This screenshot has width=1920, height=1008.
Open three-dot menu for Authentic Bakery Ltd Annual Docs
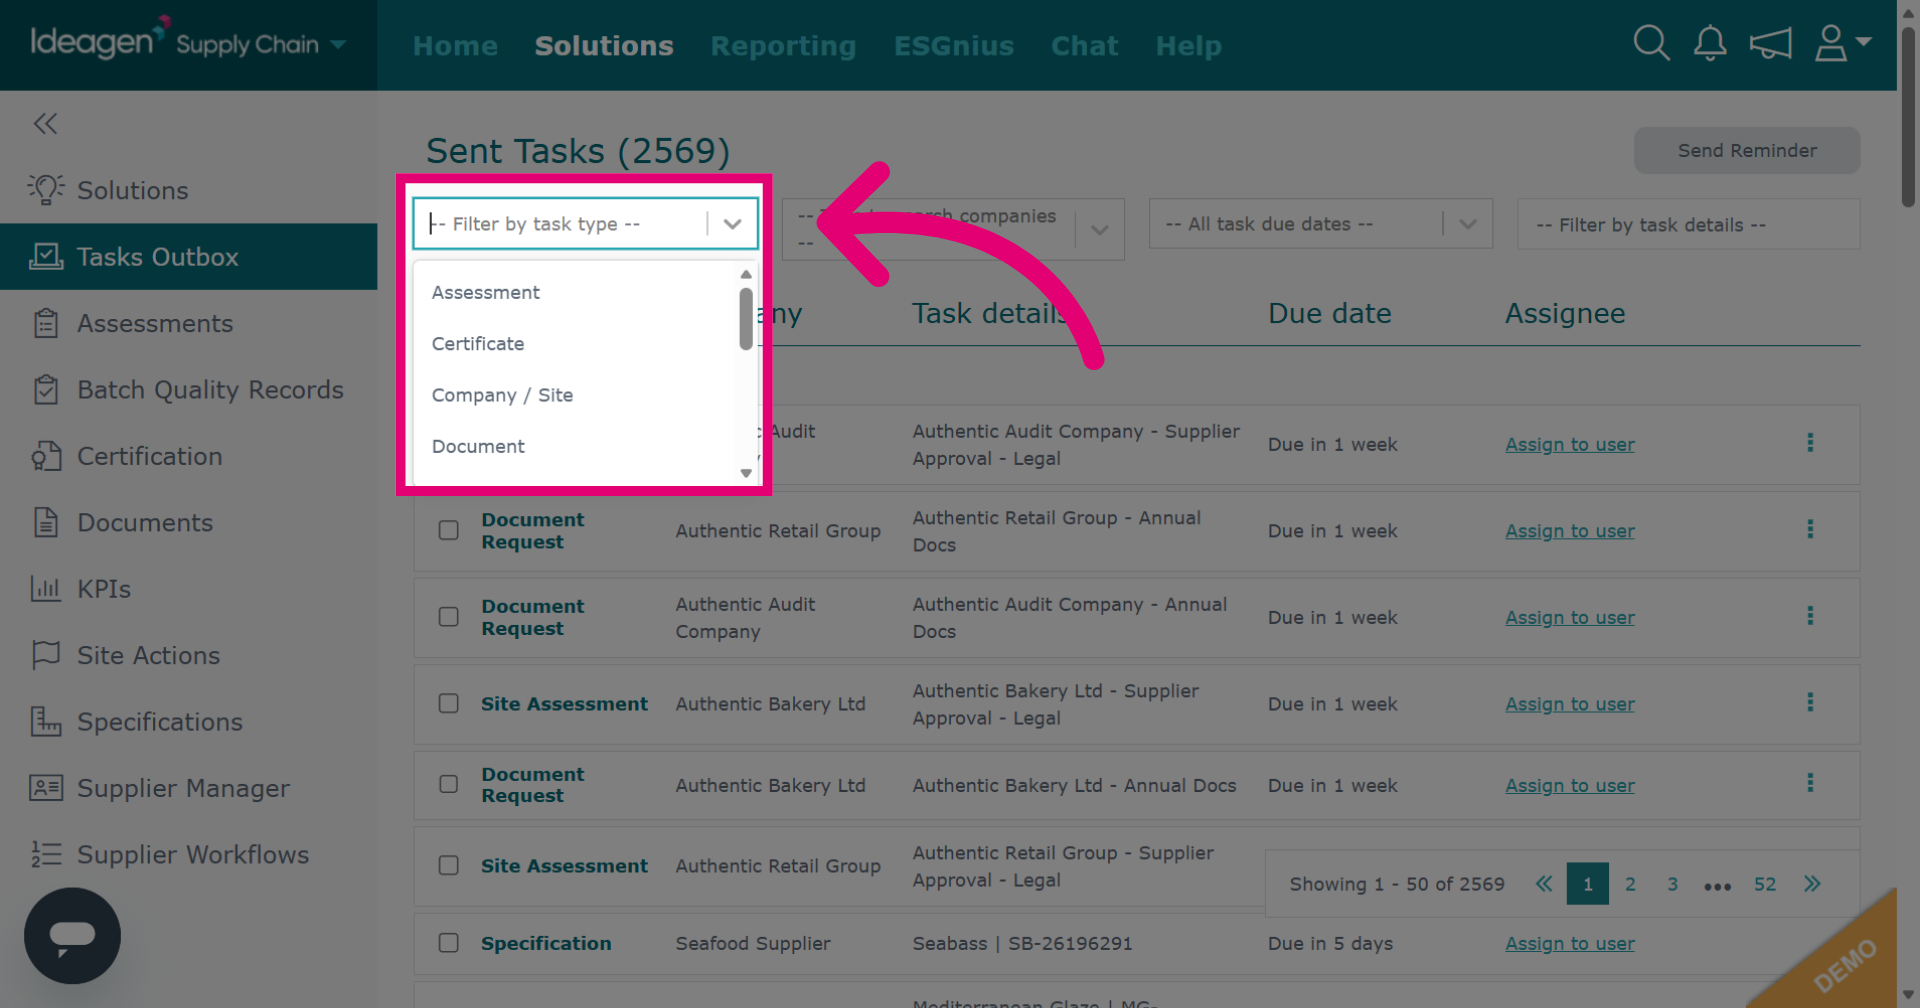(1810, 784)
